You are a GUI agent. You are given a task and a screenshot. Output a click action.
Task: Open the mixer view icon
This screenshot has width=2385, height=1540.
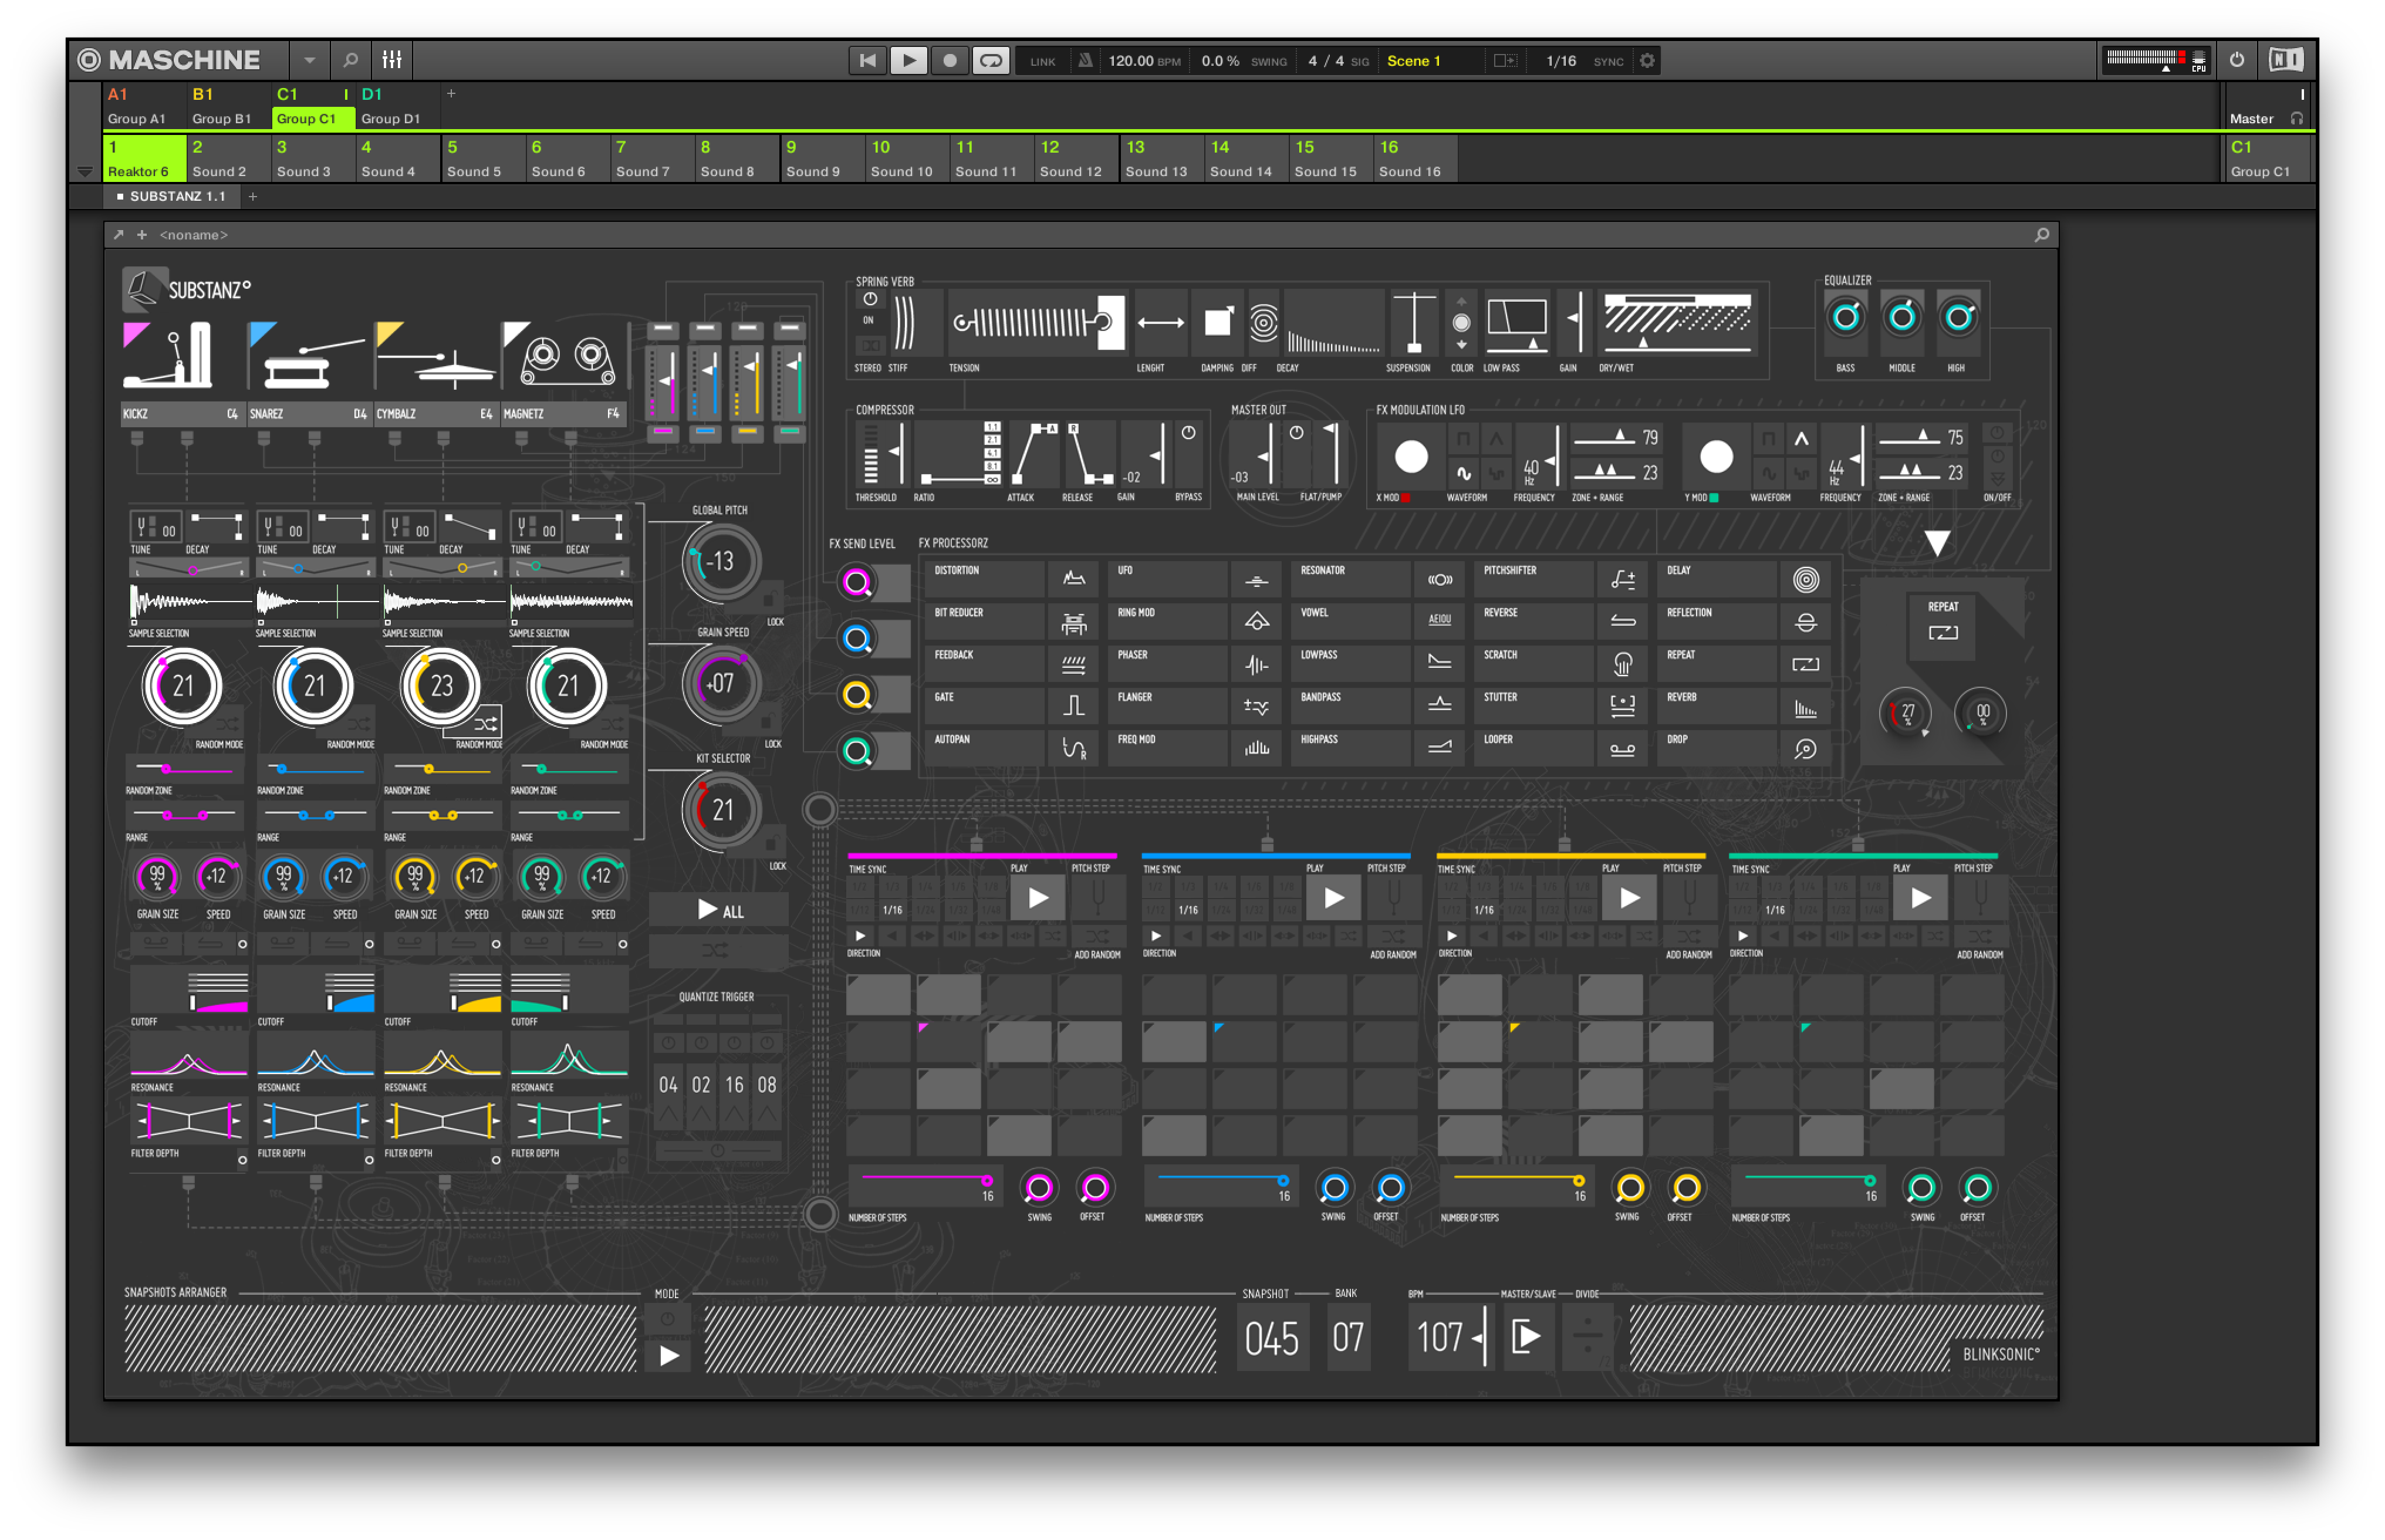pos(392,60)
